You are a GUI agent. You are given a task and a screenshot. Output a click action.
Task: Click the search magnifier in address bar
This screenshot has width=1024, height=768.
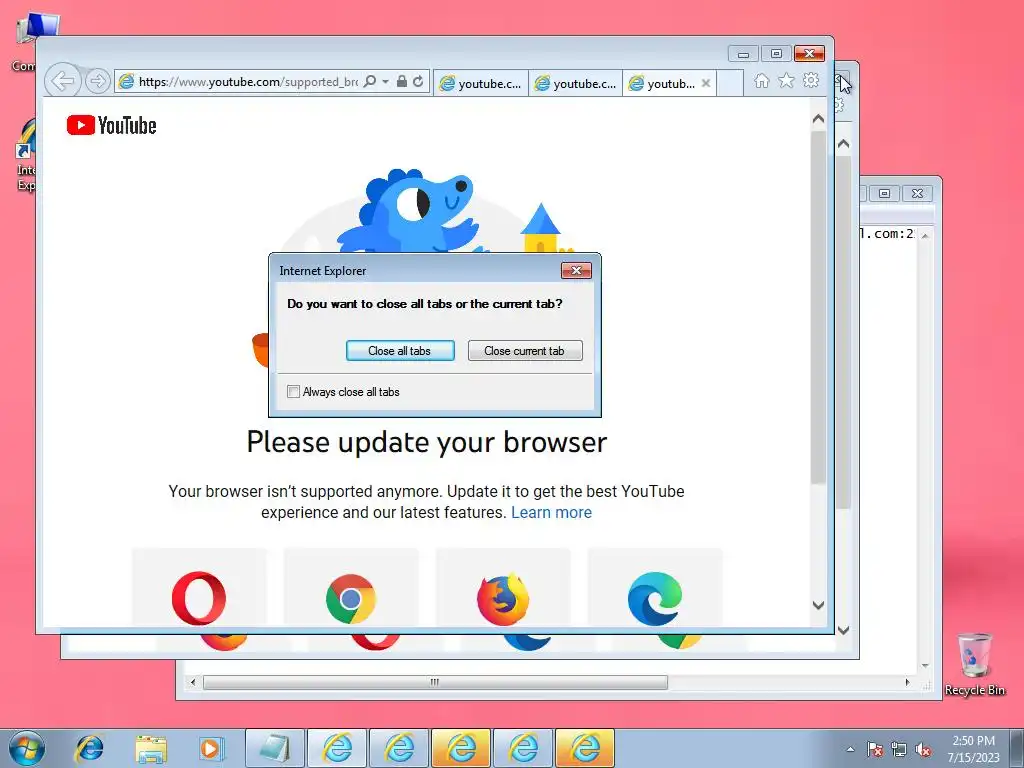pyautogui.click(x=370, y=82)
